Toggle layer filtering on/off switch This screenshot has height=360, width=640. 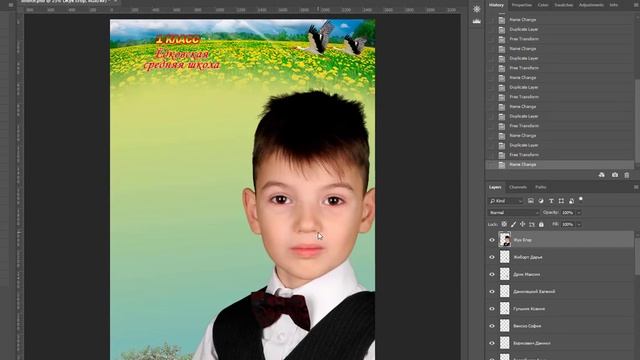click(x=581, y=199)
